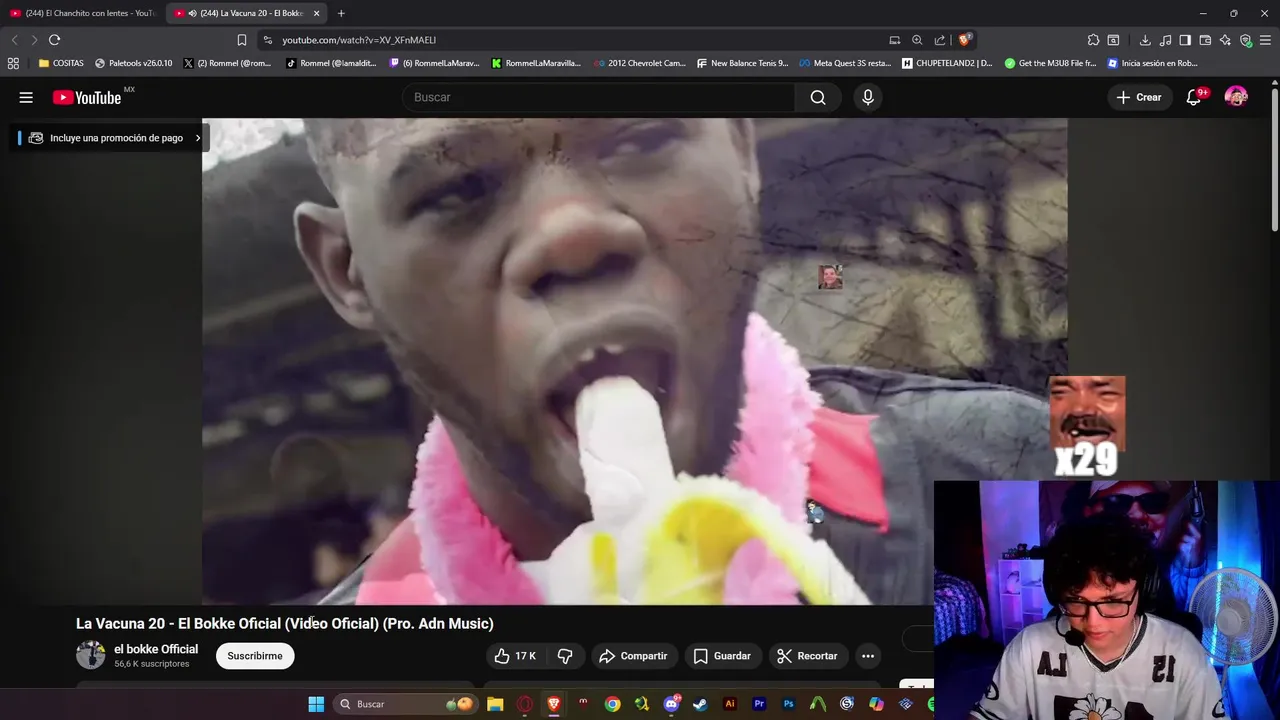This screenshot has height=720, width=1280.
Task: Like the video with 17 K likes
Action: point(515,656)
